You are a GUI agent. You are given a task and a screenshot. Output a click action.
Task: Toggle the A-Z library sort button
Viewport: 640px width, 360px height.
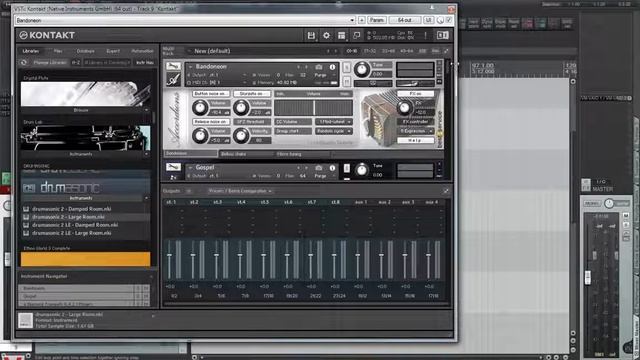76,62
